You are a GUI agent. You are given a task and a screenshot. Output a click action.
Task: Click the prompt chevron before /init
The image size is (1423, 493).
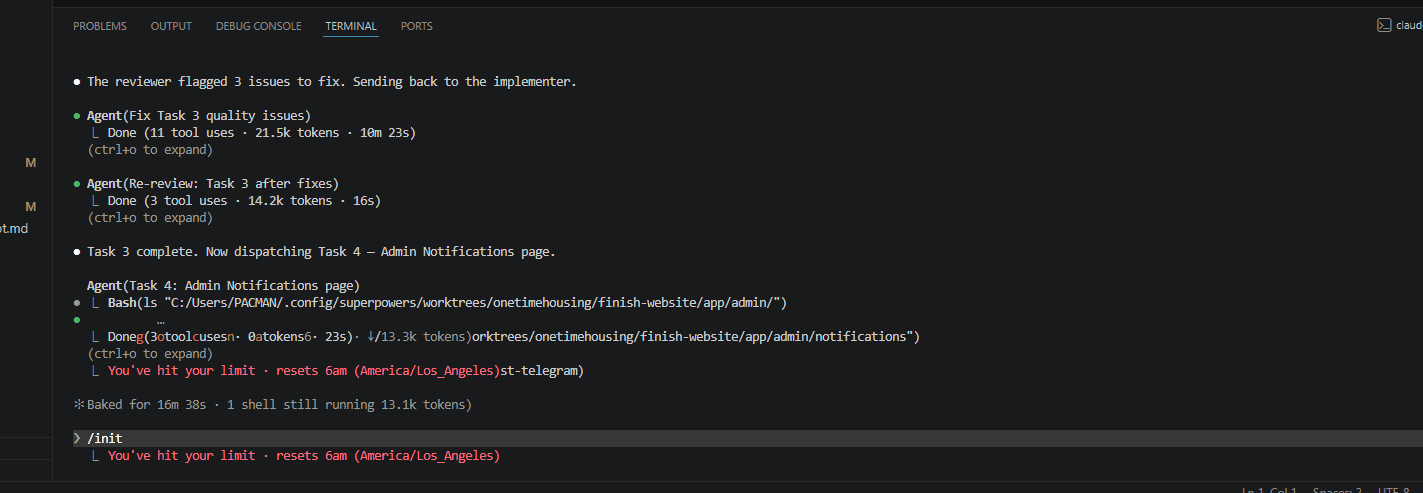77,439
